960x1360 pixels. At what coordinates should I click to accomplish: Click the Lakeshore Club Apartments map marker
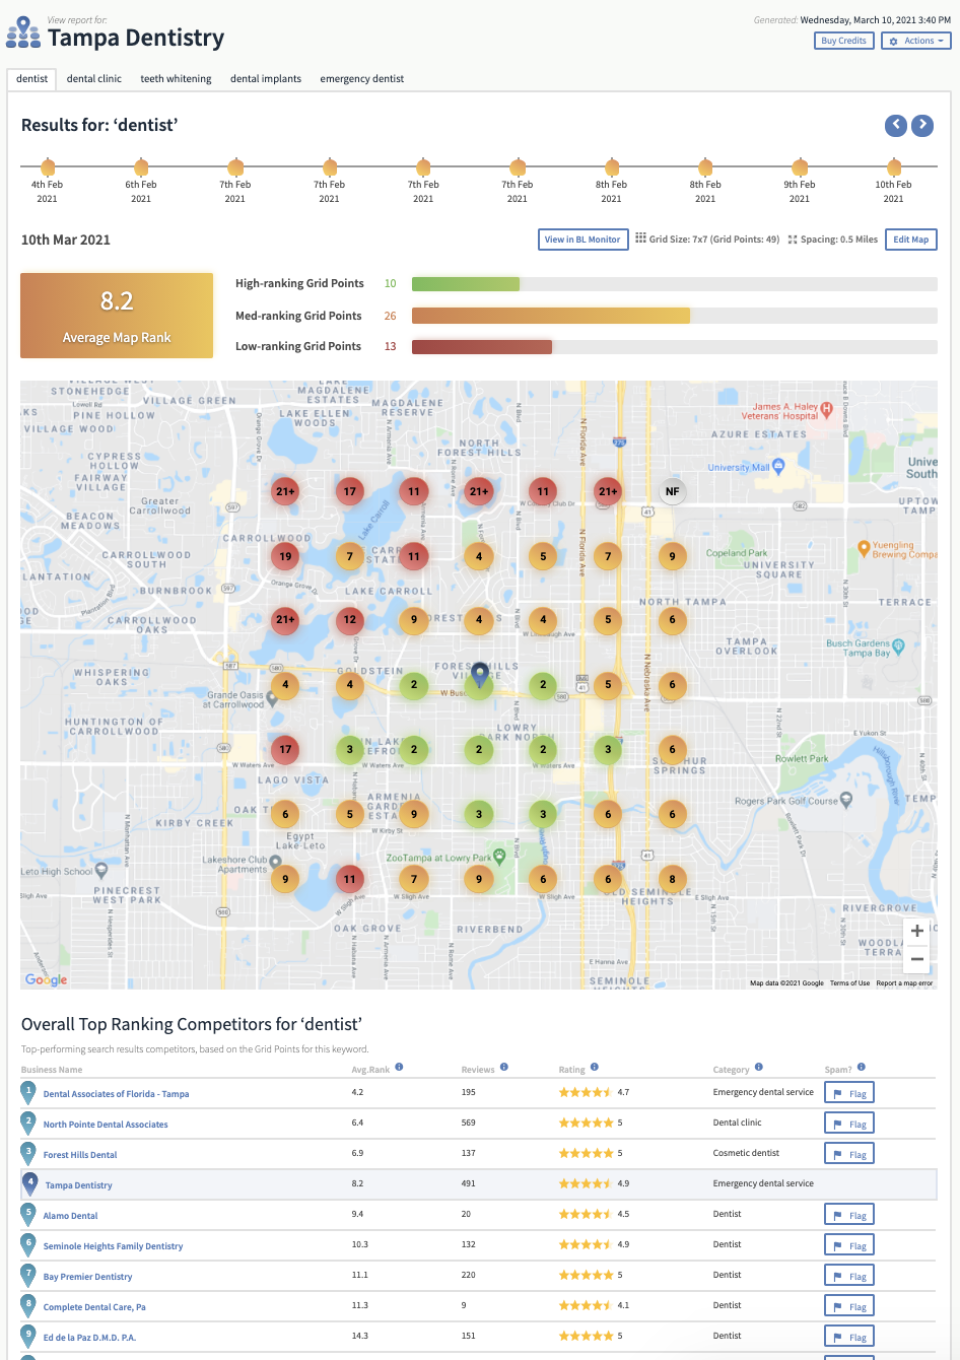275,861
